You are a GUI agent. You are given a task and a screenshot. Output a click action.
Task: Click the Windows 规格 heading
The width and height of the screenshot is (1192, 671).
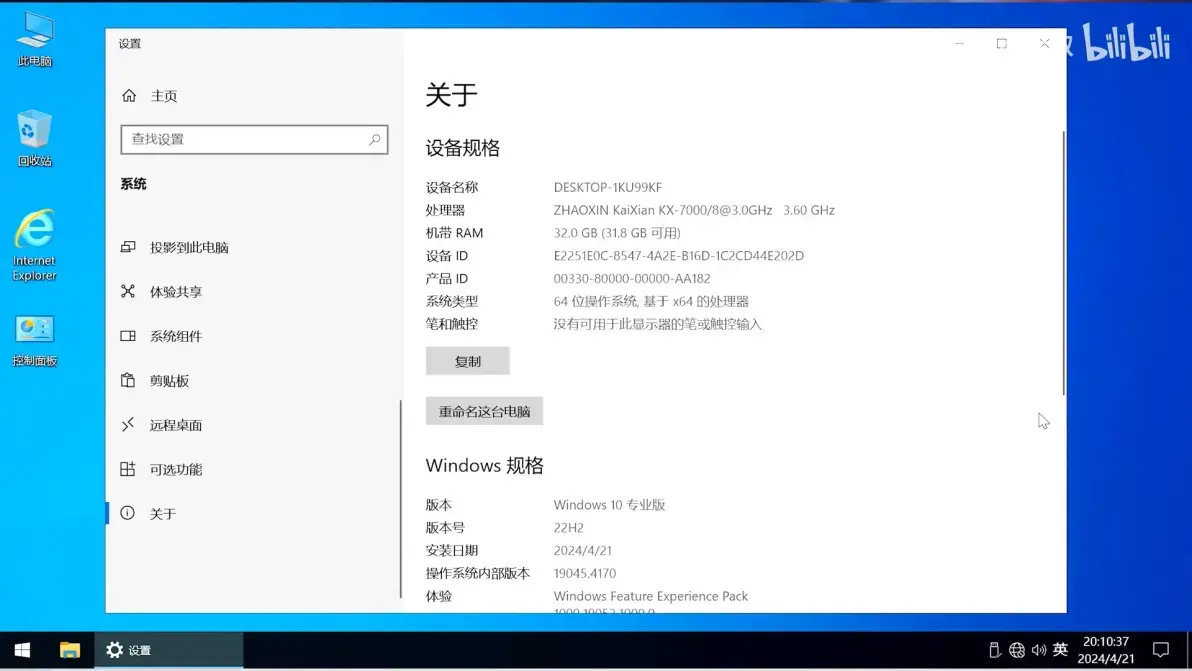(x=484, y=465)
